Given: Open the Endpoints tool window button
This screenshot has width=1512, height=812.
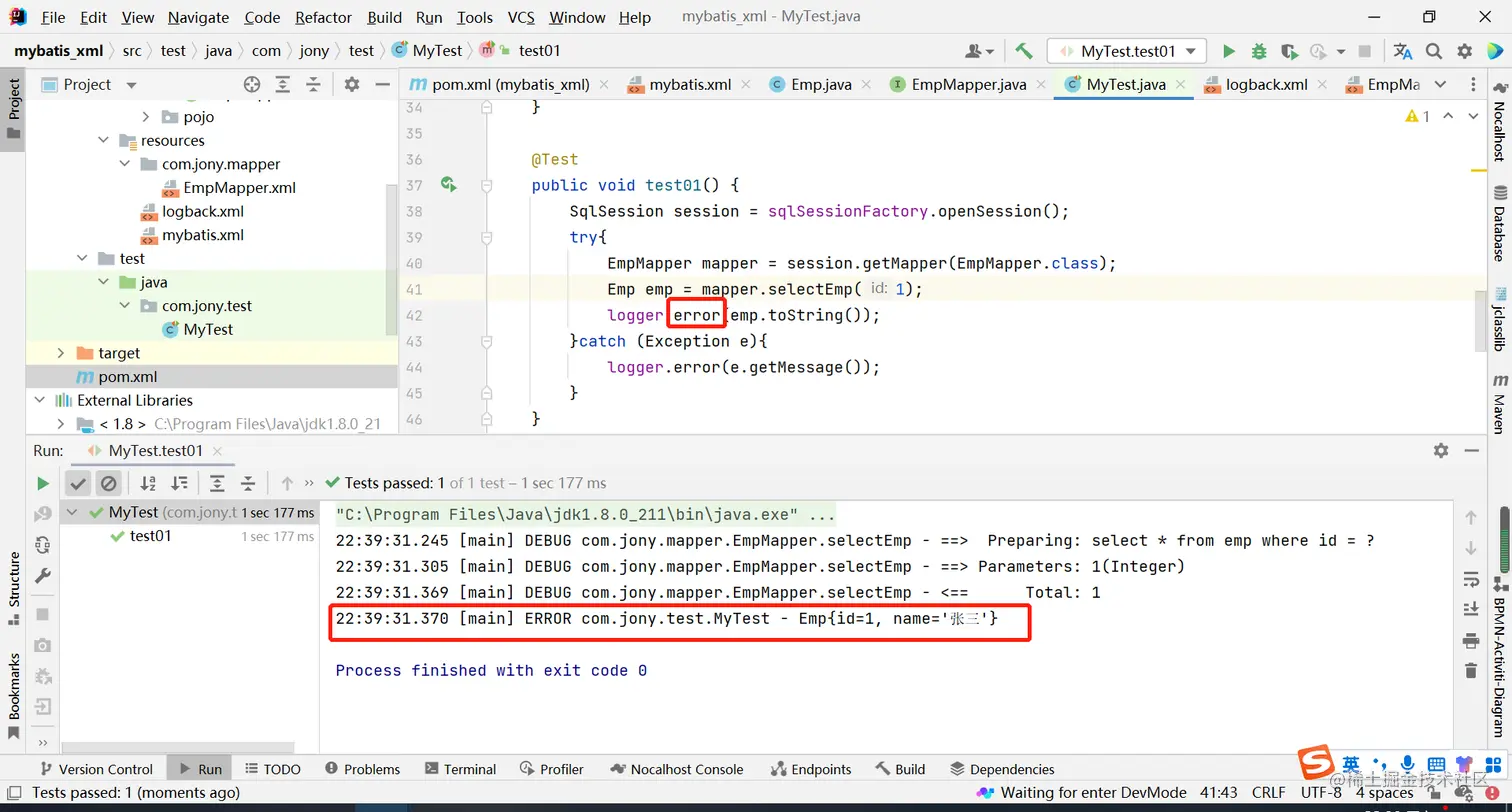Looking at the screenshot, I should pyautogui.click(x=811, y=769).
